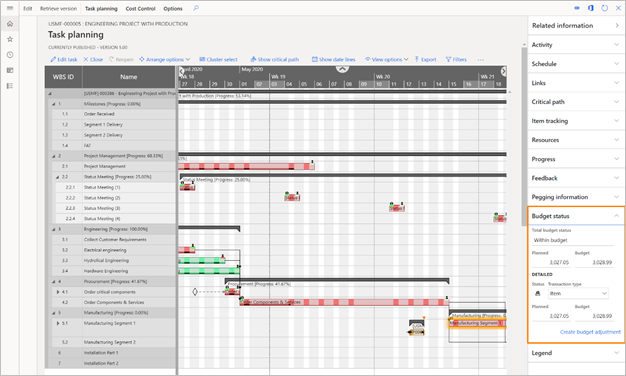Expand the Schedule section
Screen dimensions: 626x376
[575, 64]
